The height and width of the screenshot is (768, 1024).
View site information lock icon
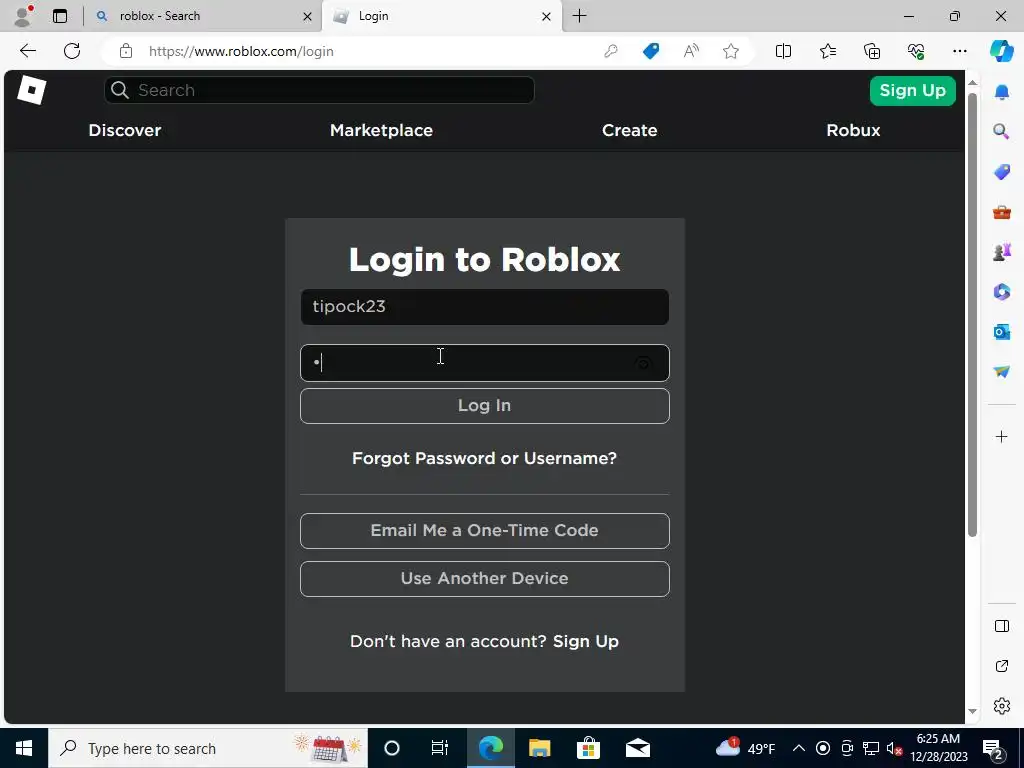(126, 51)
